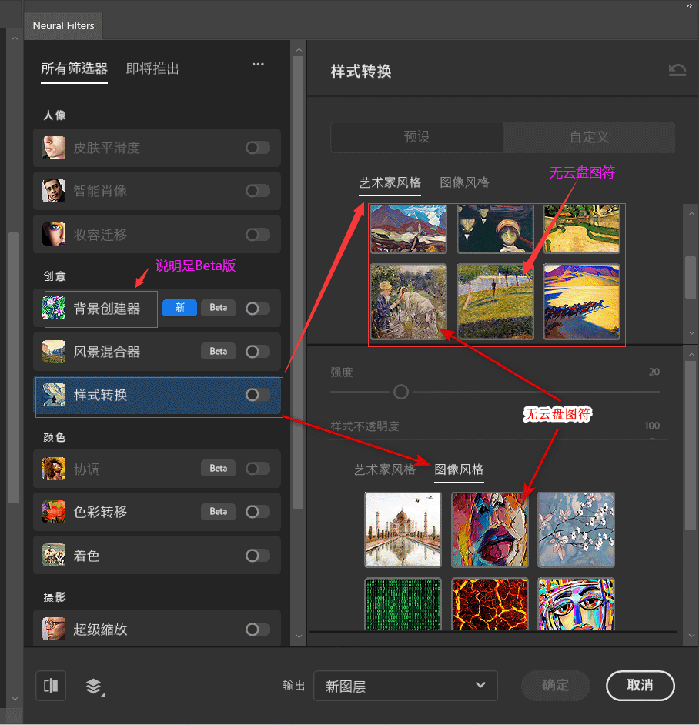Click the 样式转换 wave painting icon
The height and width of the screenshot is (725, 699).
[x=54, y=394]
